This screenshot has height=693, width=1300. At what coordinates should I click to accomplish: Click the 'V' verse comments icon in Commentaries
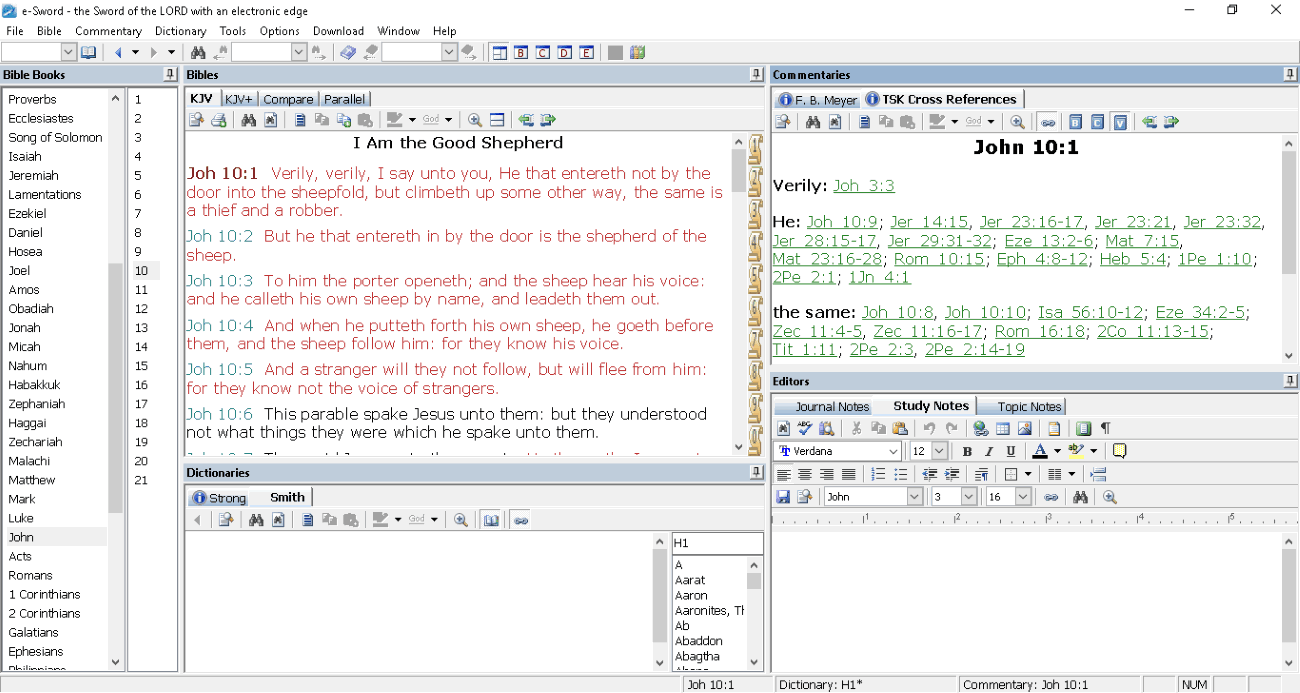(x=1120, y=122)
